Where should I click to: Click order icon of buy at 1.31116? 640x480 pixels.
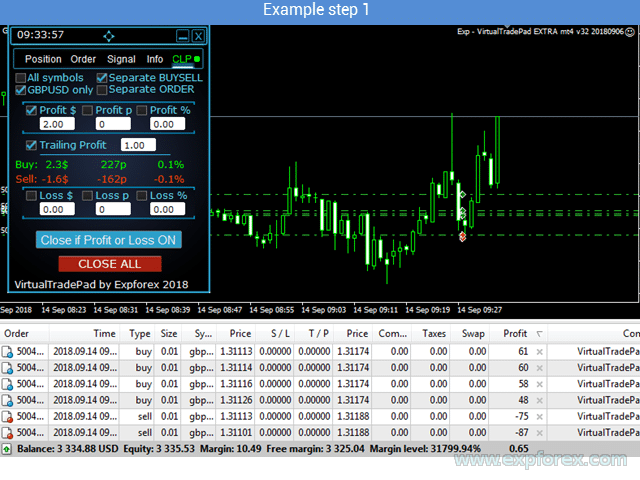[7, 384]
